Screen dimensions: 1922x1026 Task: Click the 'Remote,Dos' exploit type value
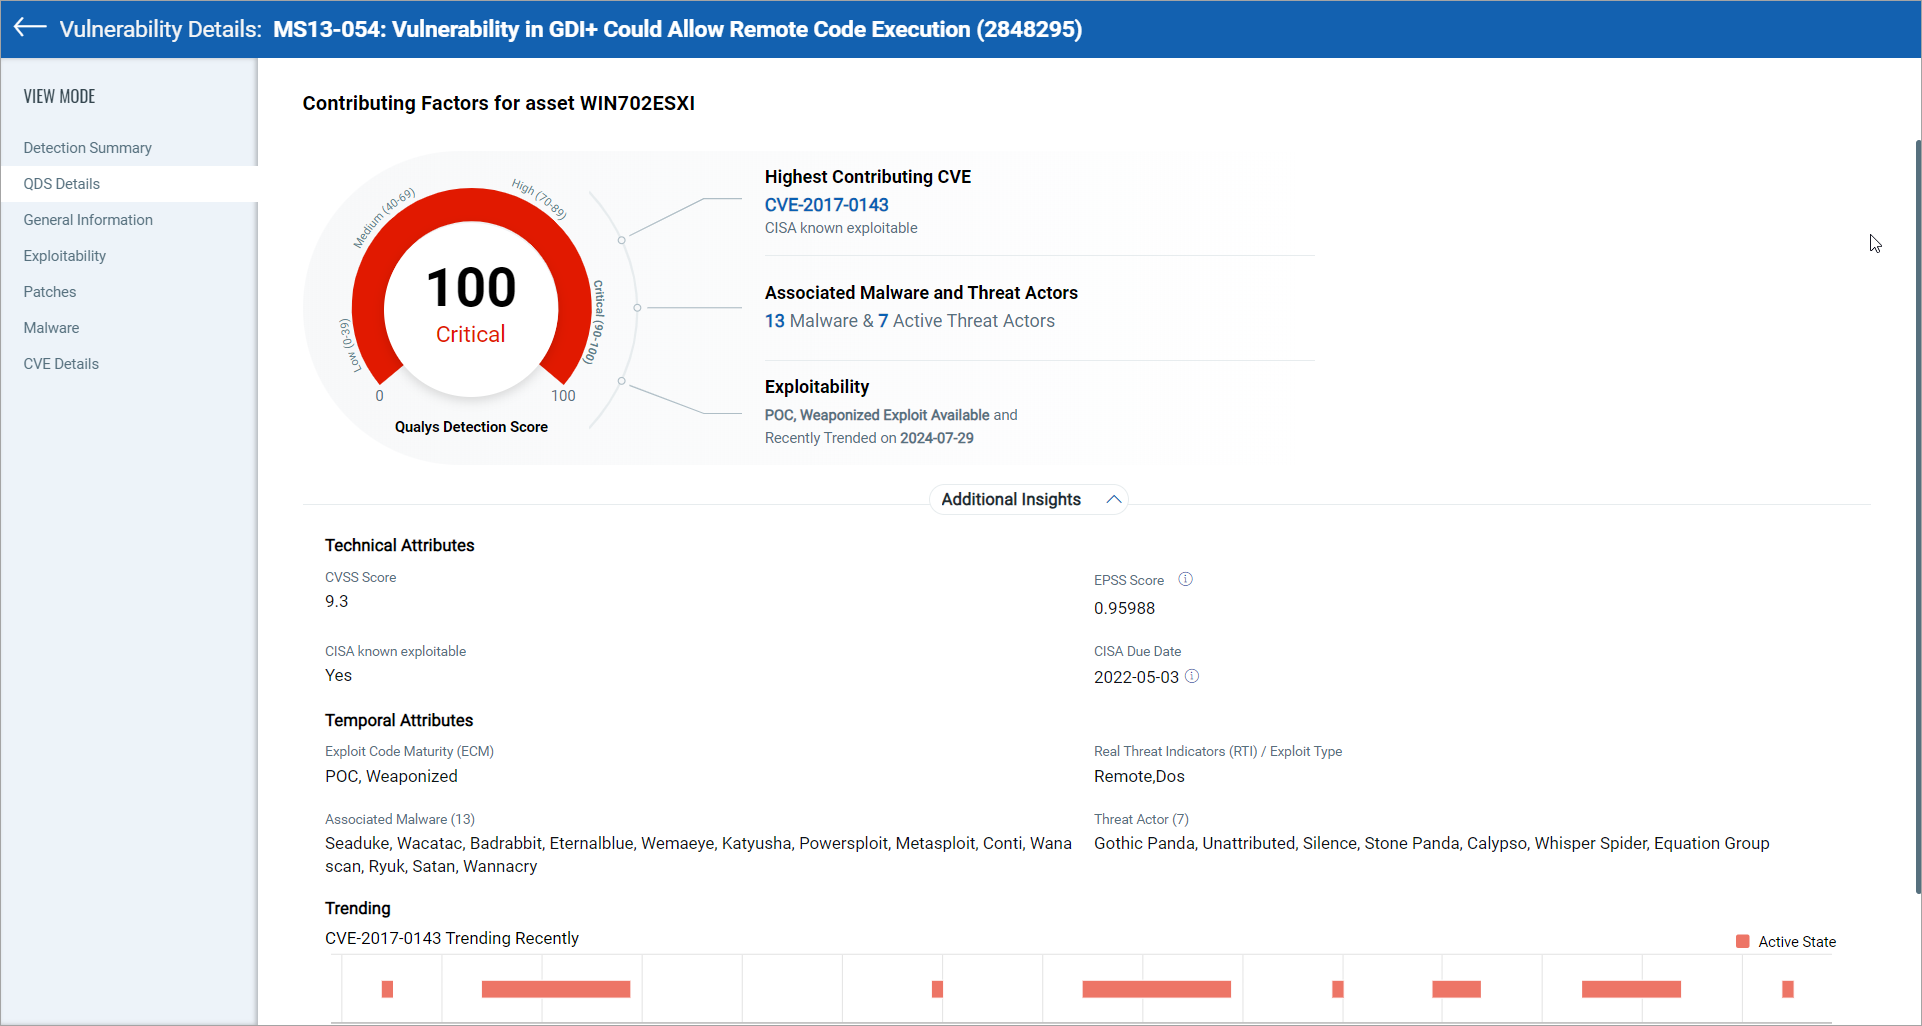(x=1139, y=776)
